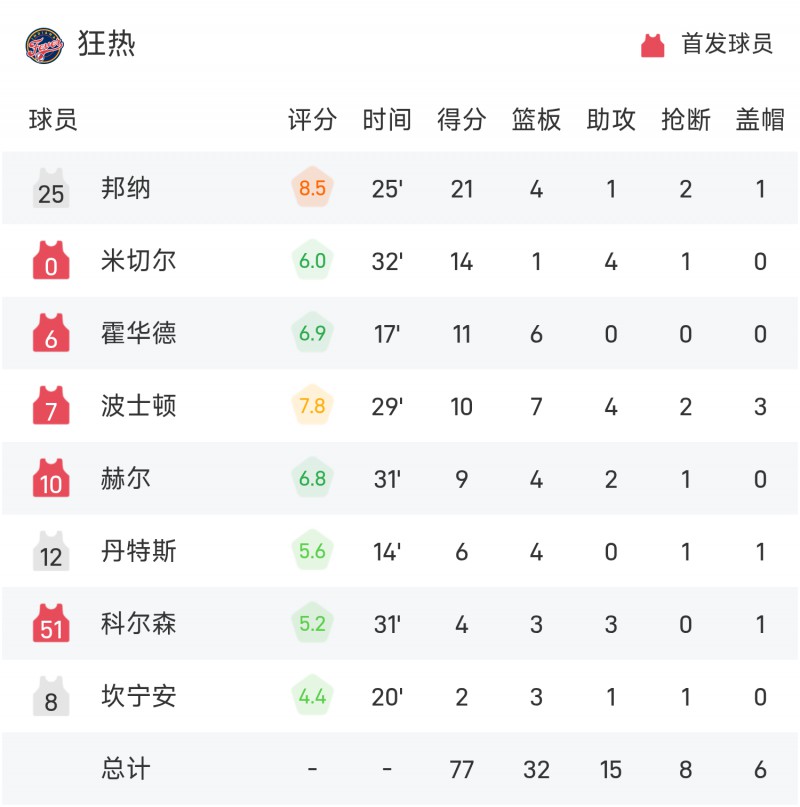The width and height of the screenshot is (800, 807).
Task: Click the gray number 25 jersey icon
Action: point(51,188)
